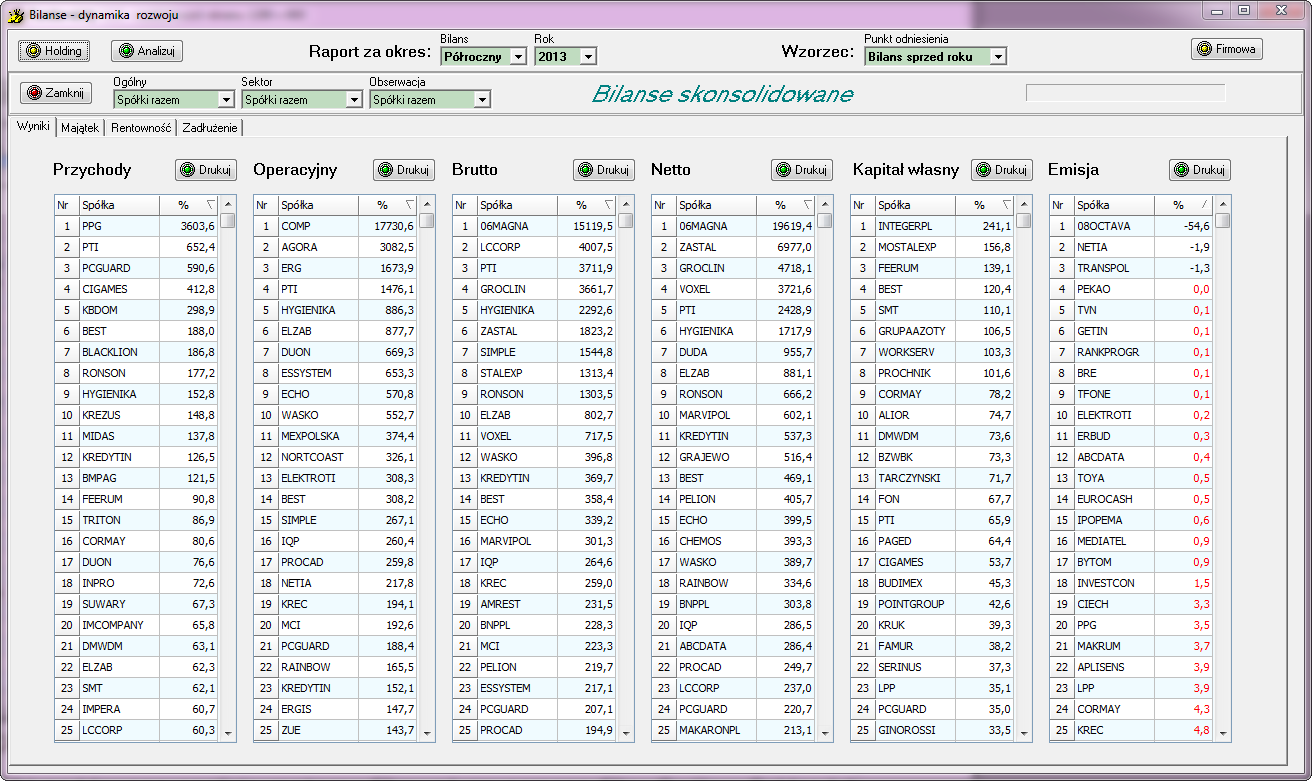Click Drukuj next to Brutto
The image size is (1312, 781).
(x=604, y=170)
